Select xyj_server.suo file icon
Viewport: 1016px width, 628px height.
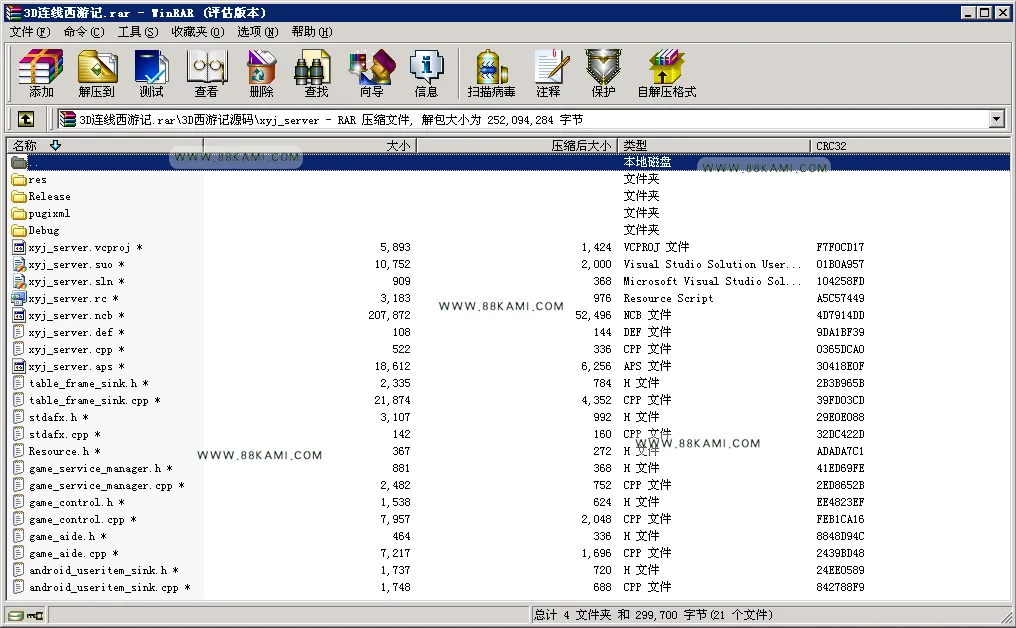tap(19, 264)
